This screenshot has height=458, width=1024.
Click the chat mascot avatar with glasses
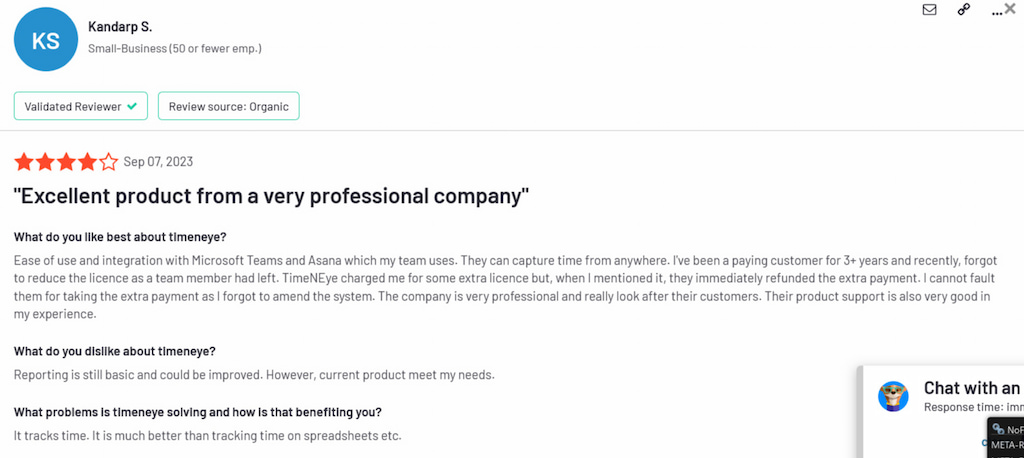click(x=893, y=396)
